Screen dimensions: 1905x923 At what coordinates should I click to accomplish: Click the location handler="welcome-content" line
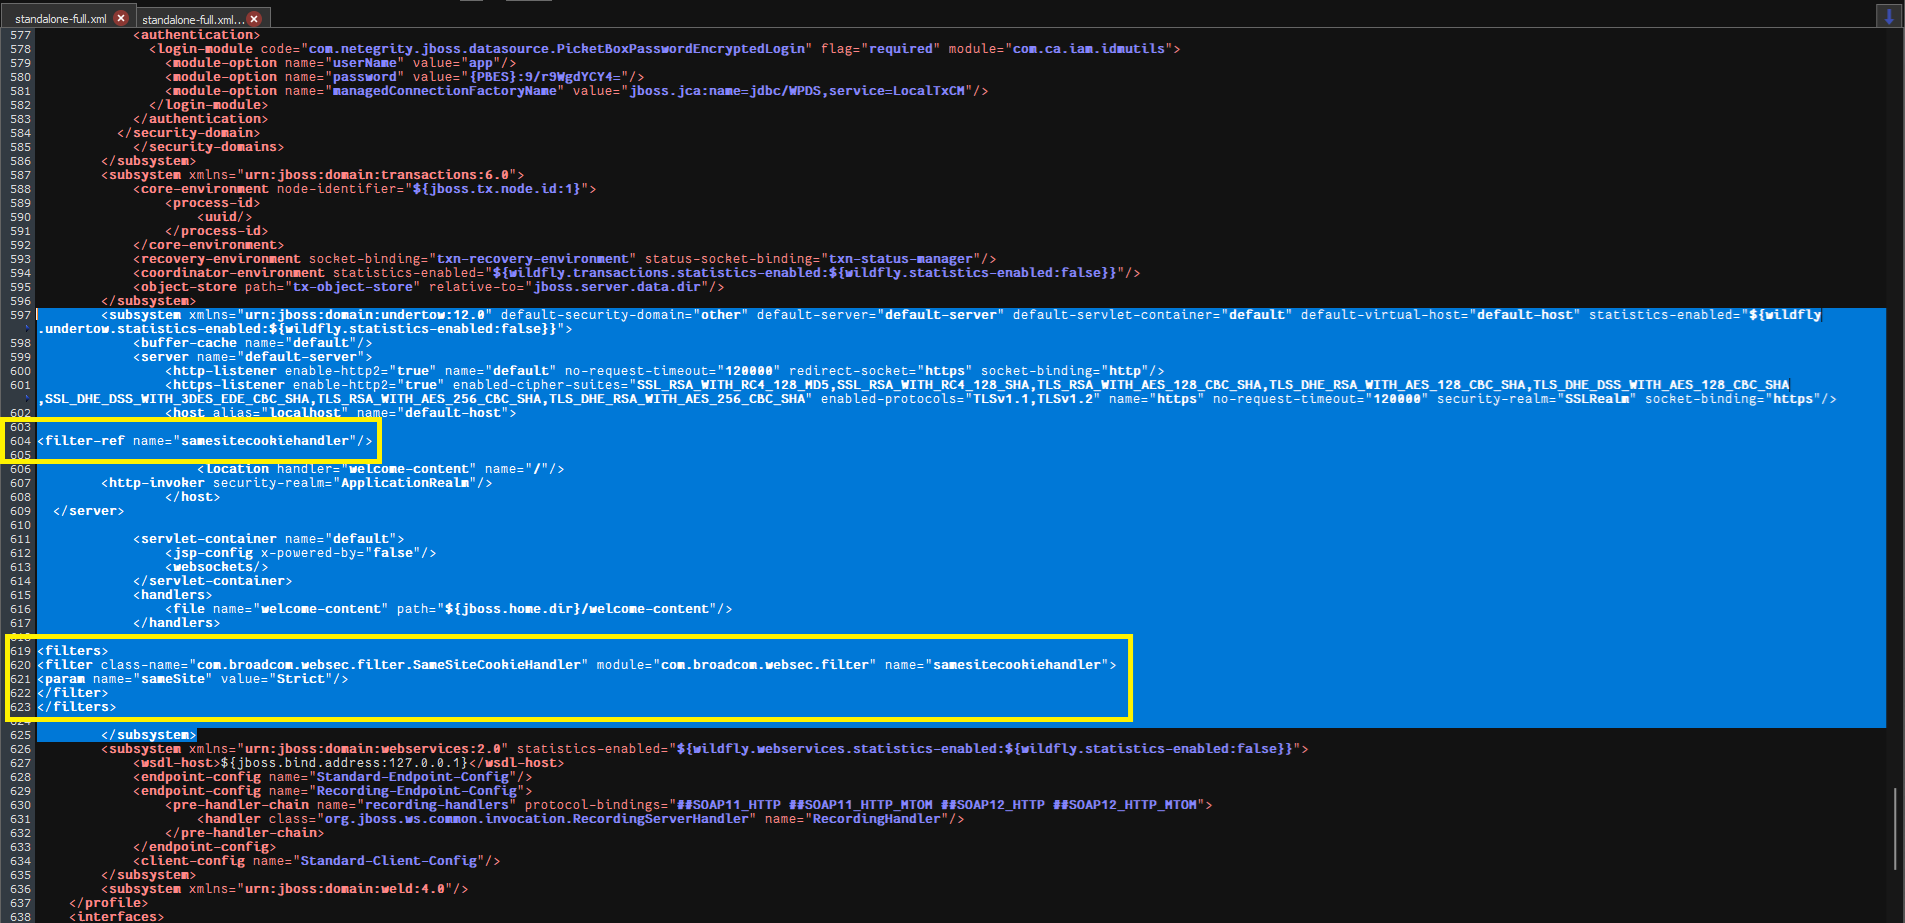click(x=381, y=469)
